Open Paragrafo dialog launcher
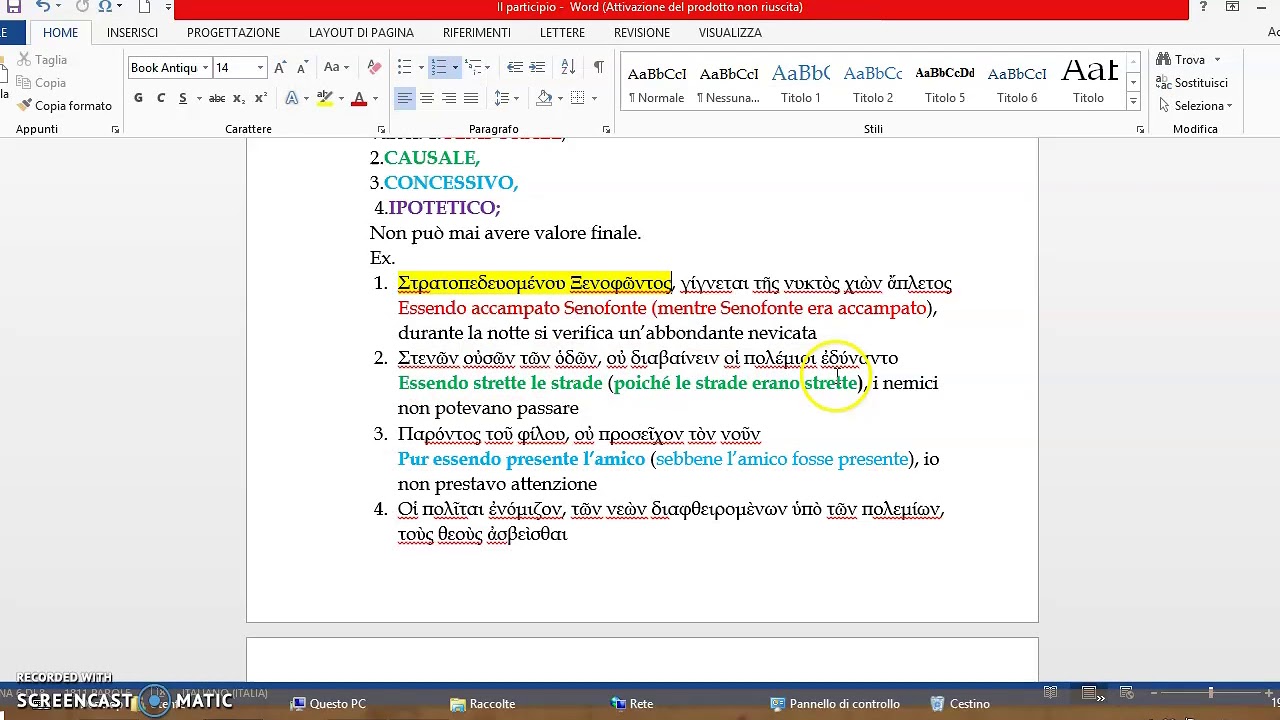This screenshot has height=720, width=1280. (606, 130)
